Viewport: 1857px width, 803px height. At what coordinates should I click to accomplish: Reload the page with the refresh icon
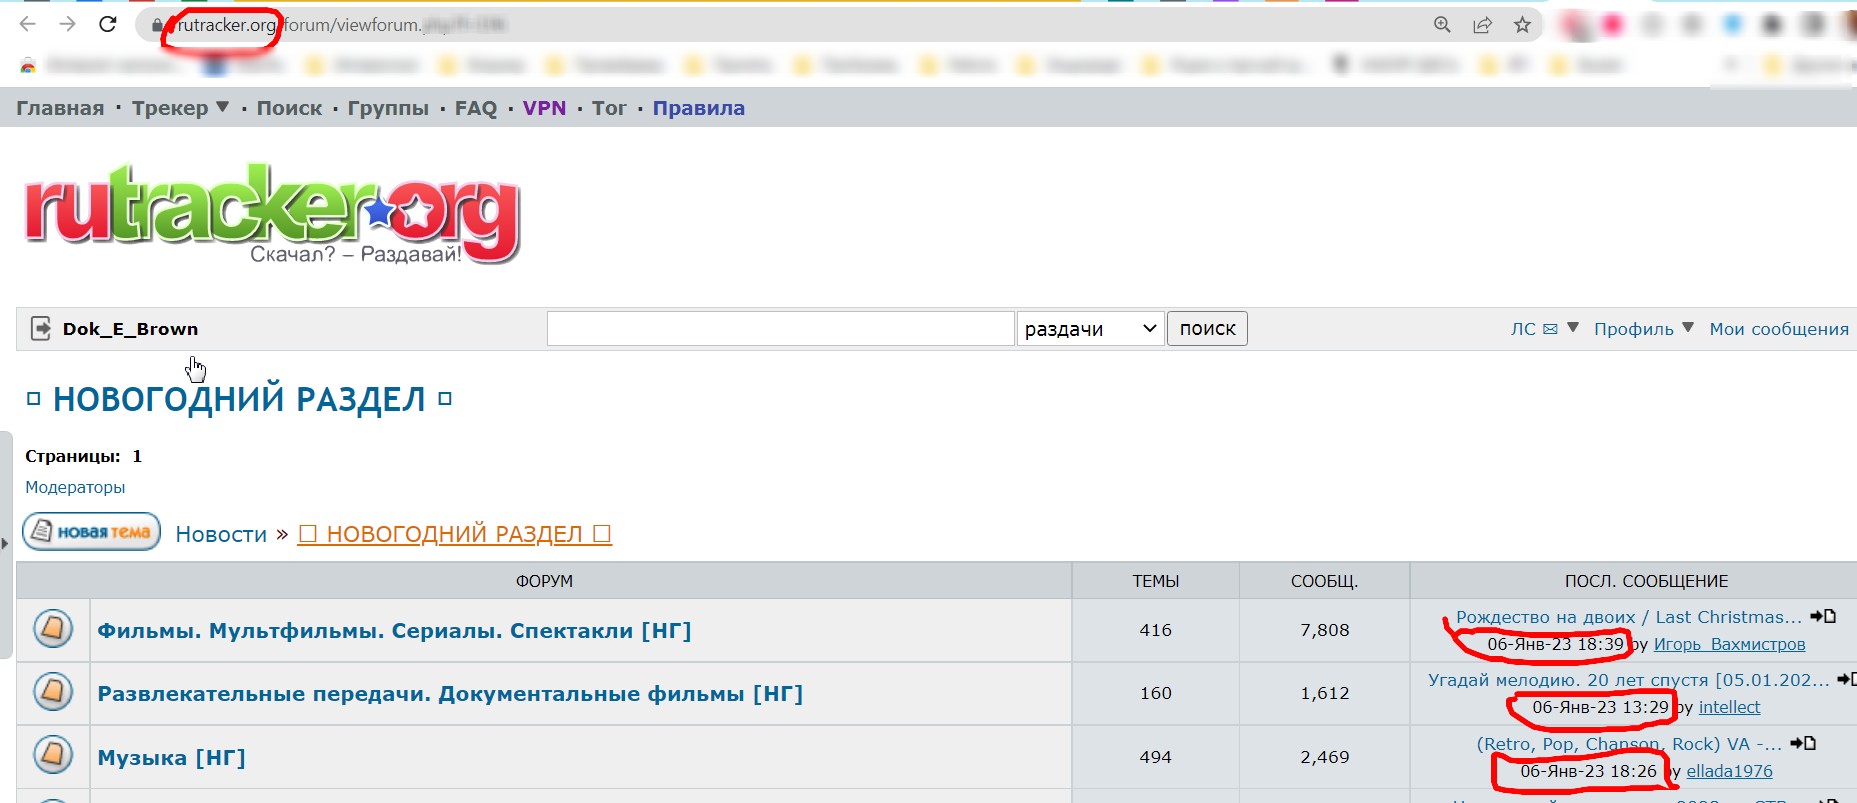coord(108,24)
